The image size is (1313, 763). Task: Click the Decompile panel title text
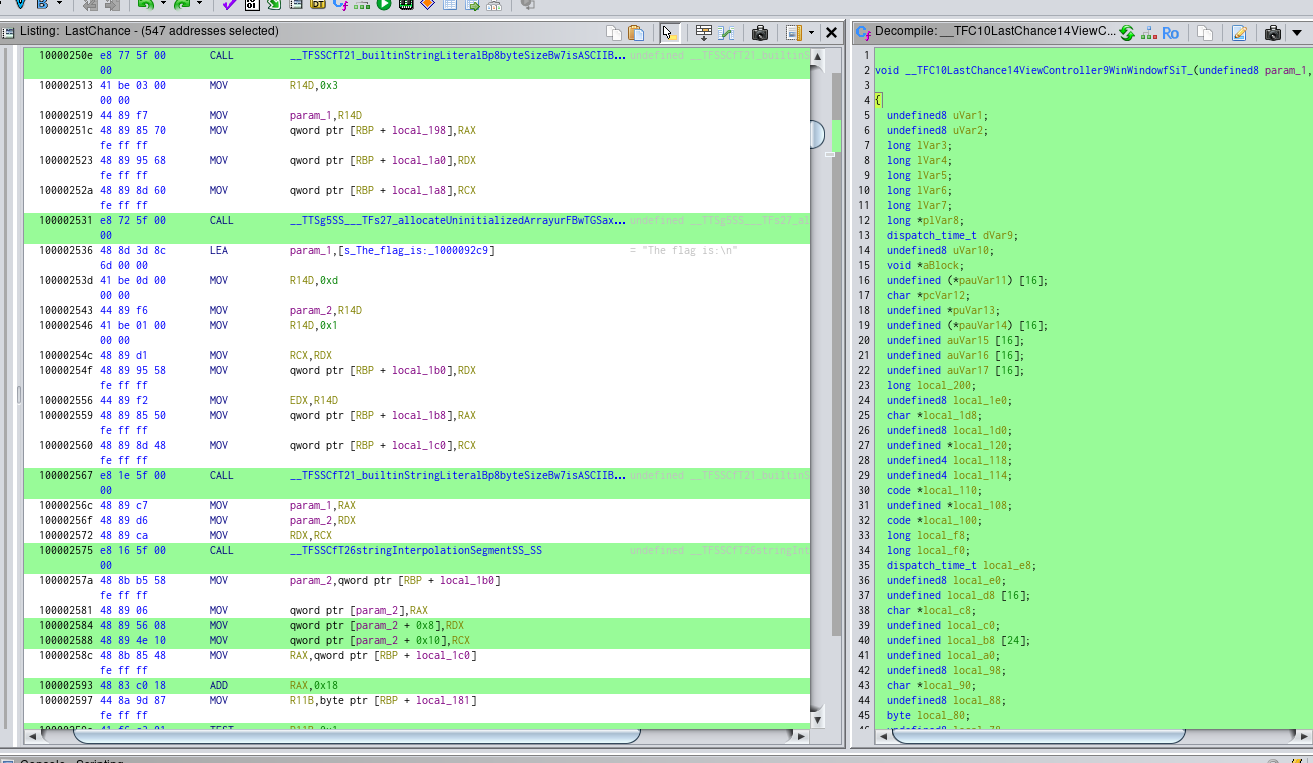click(x=996, y=32)
